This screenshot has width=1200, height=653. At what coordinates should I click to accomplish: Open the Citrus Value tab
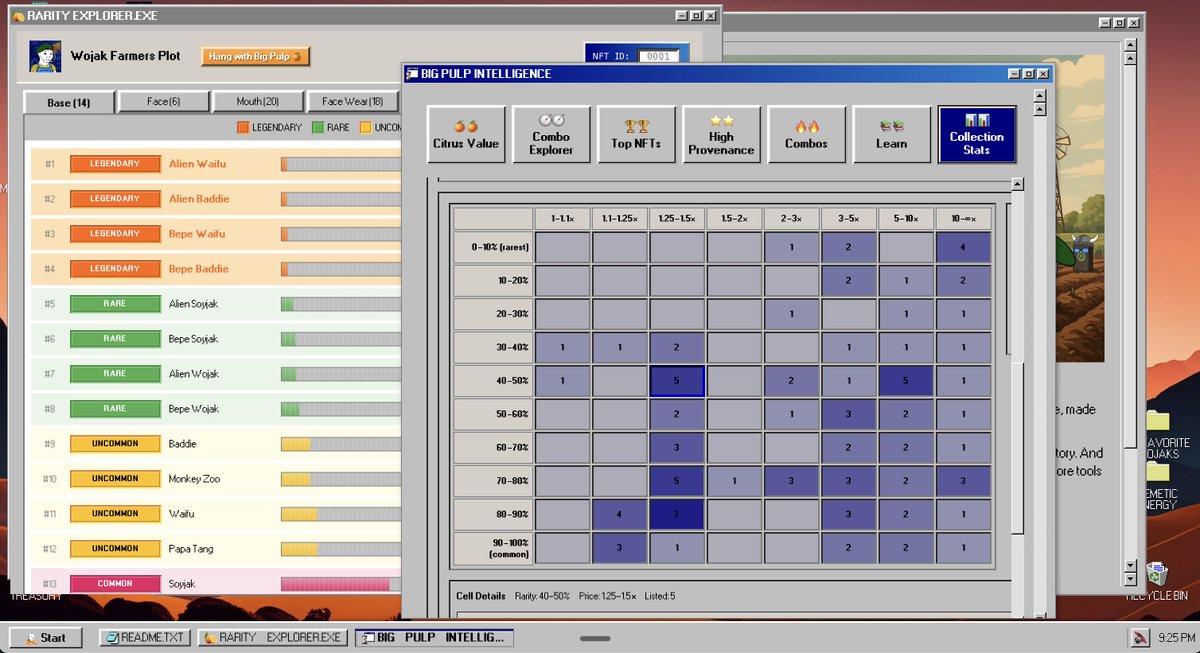(466, 134)
